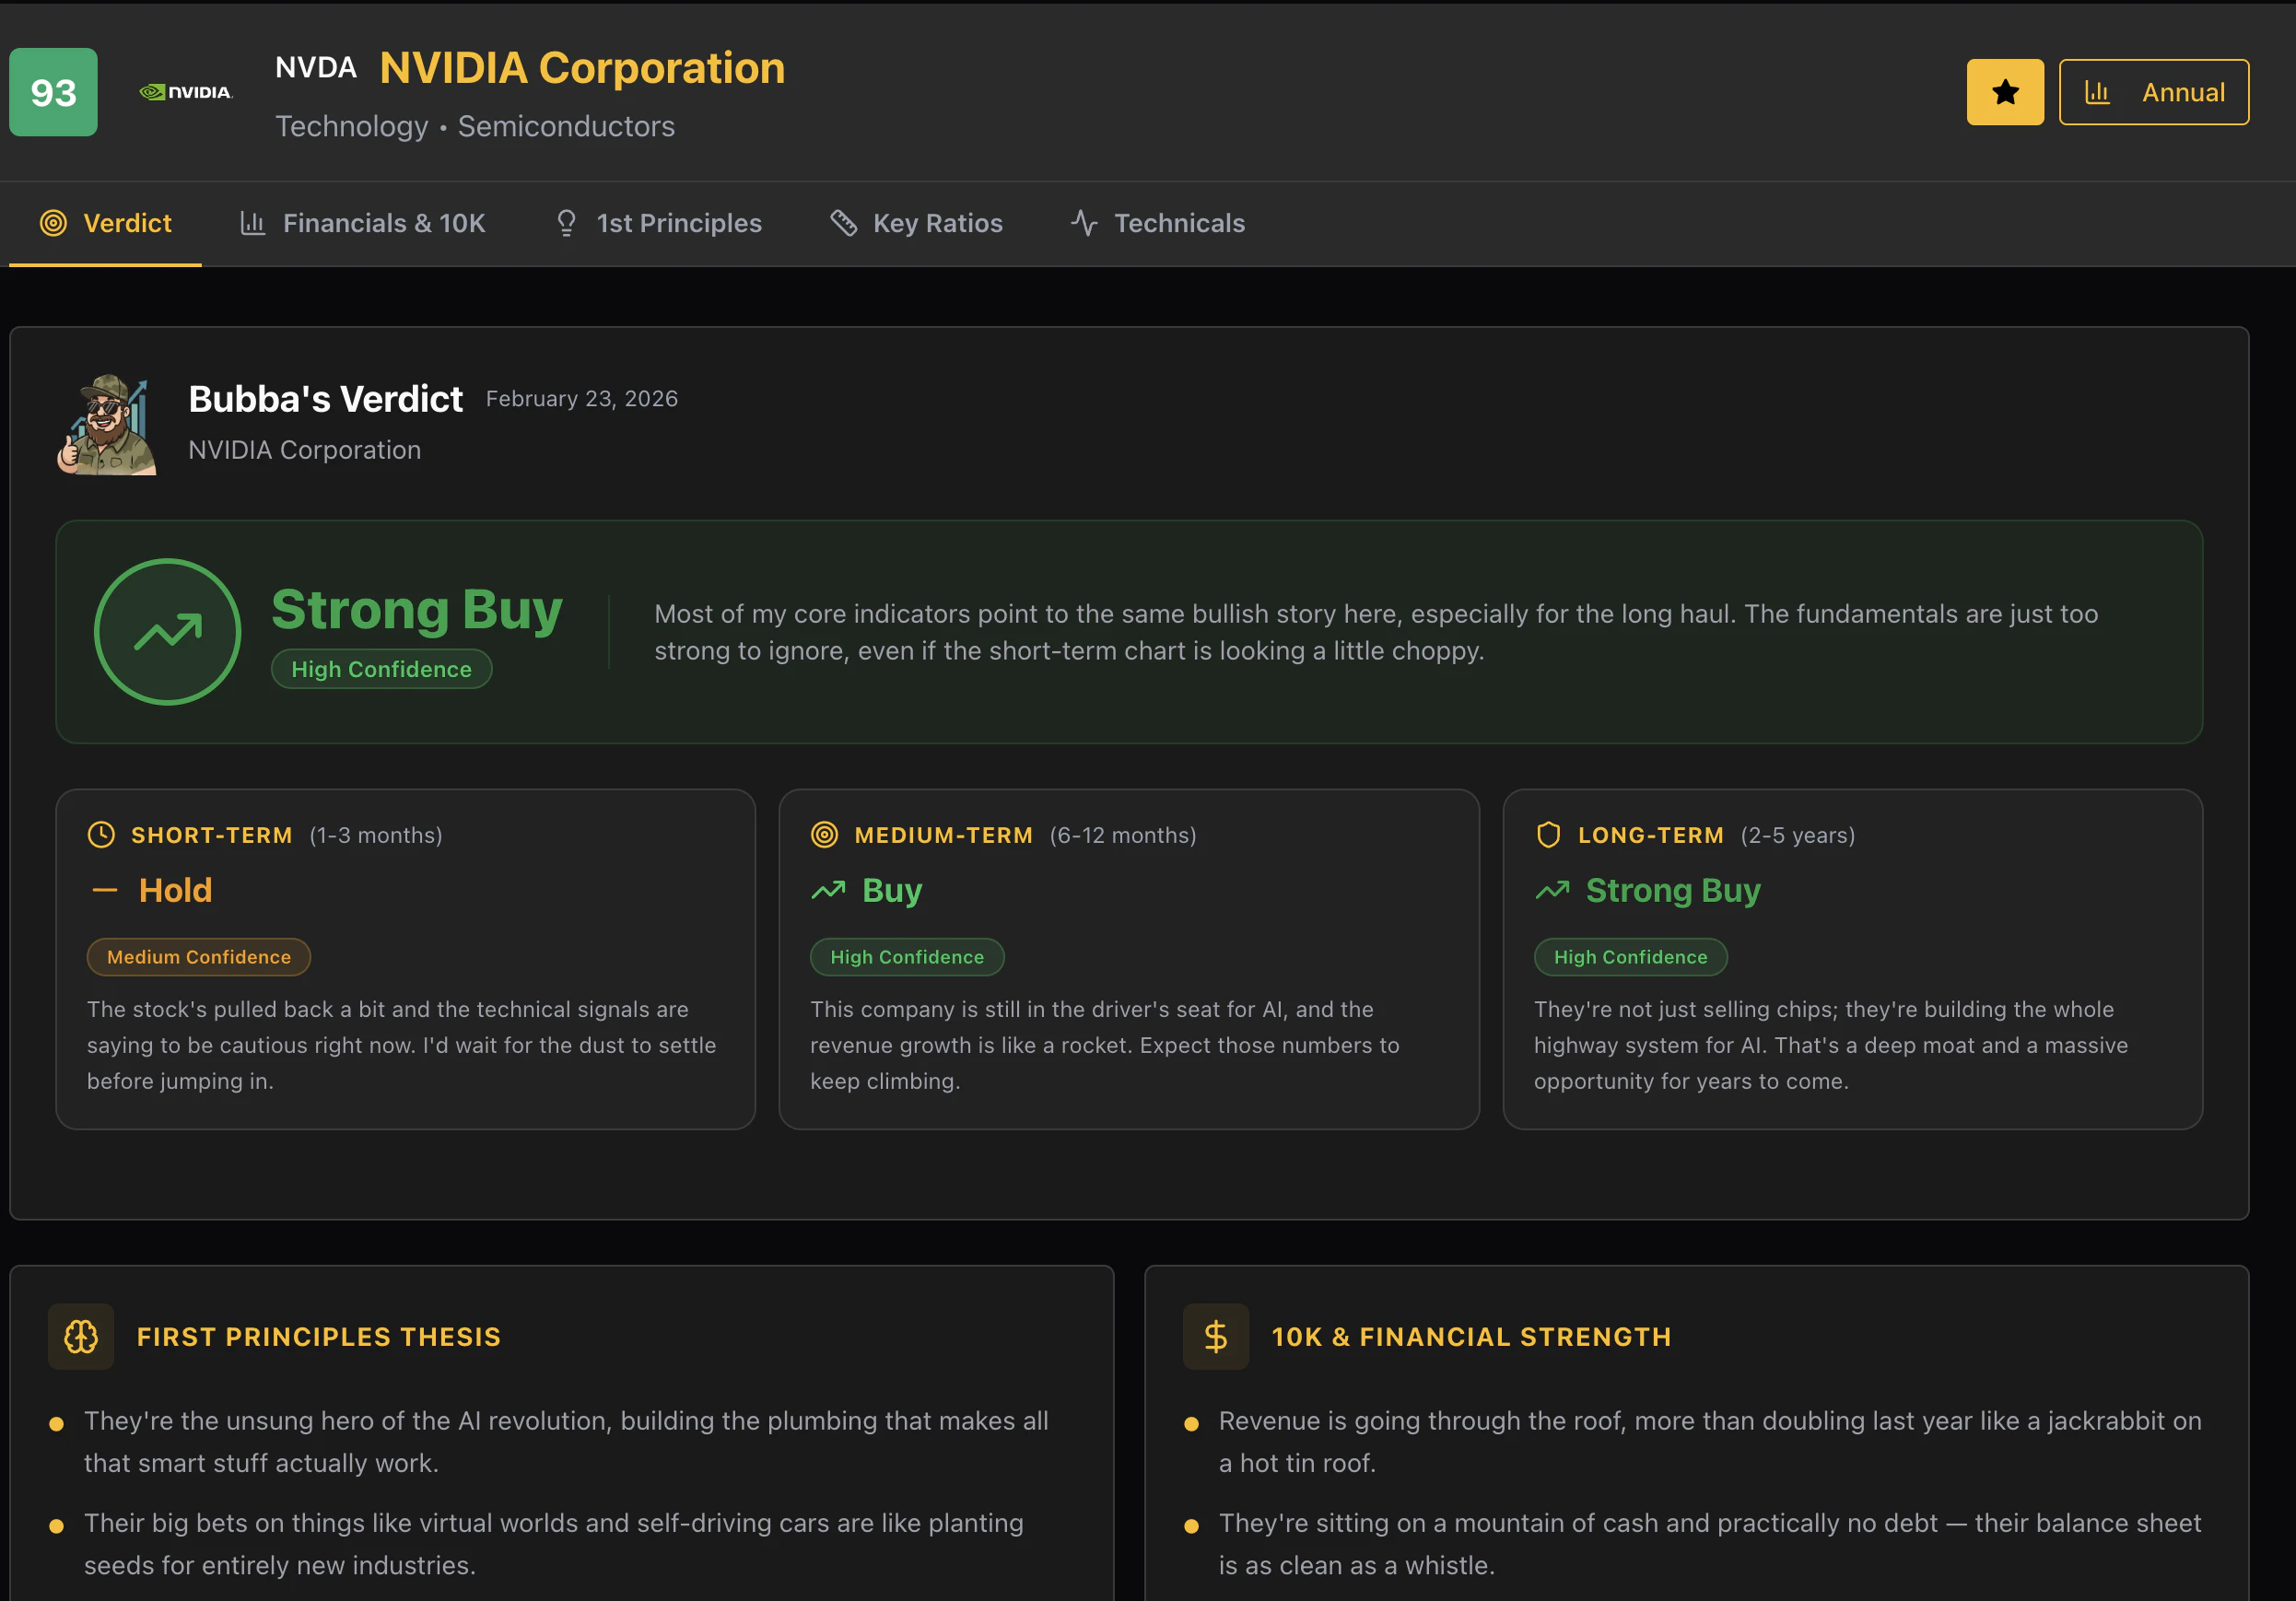Click the short-term Hold dash icon
This screenshot has width=2296, height=1601.
point(105,890)
